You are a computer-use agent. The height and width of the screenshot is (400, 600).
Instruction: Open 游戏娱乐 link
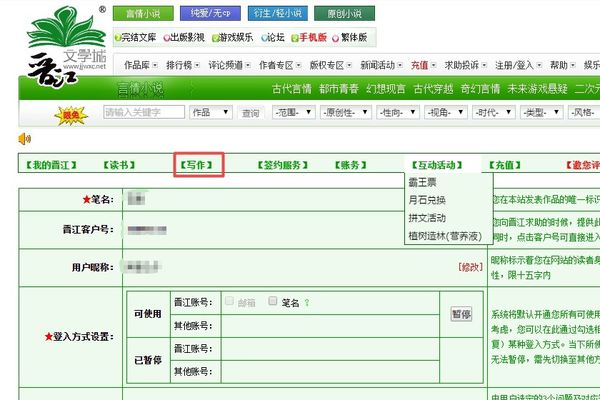[233, 38]
